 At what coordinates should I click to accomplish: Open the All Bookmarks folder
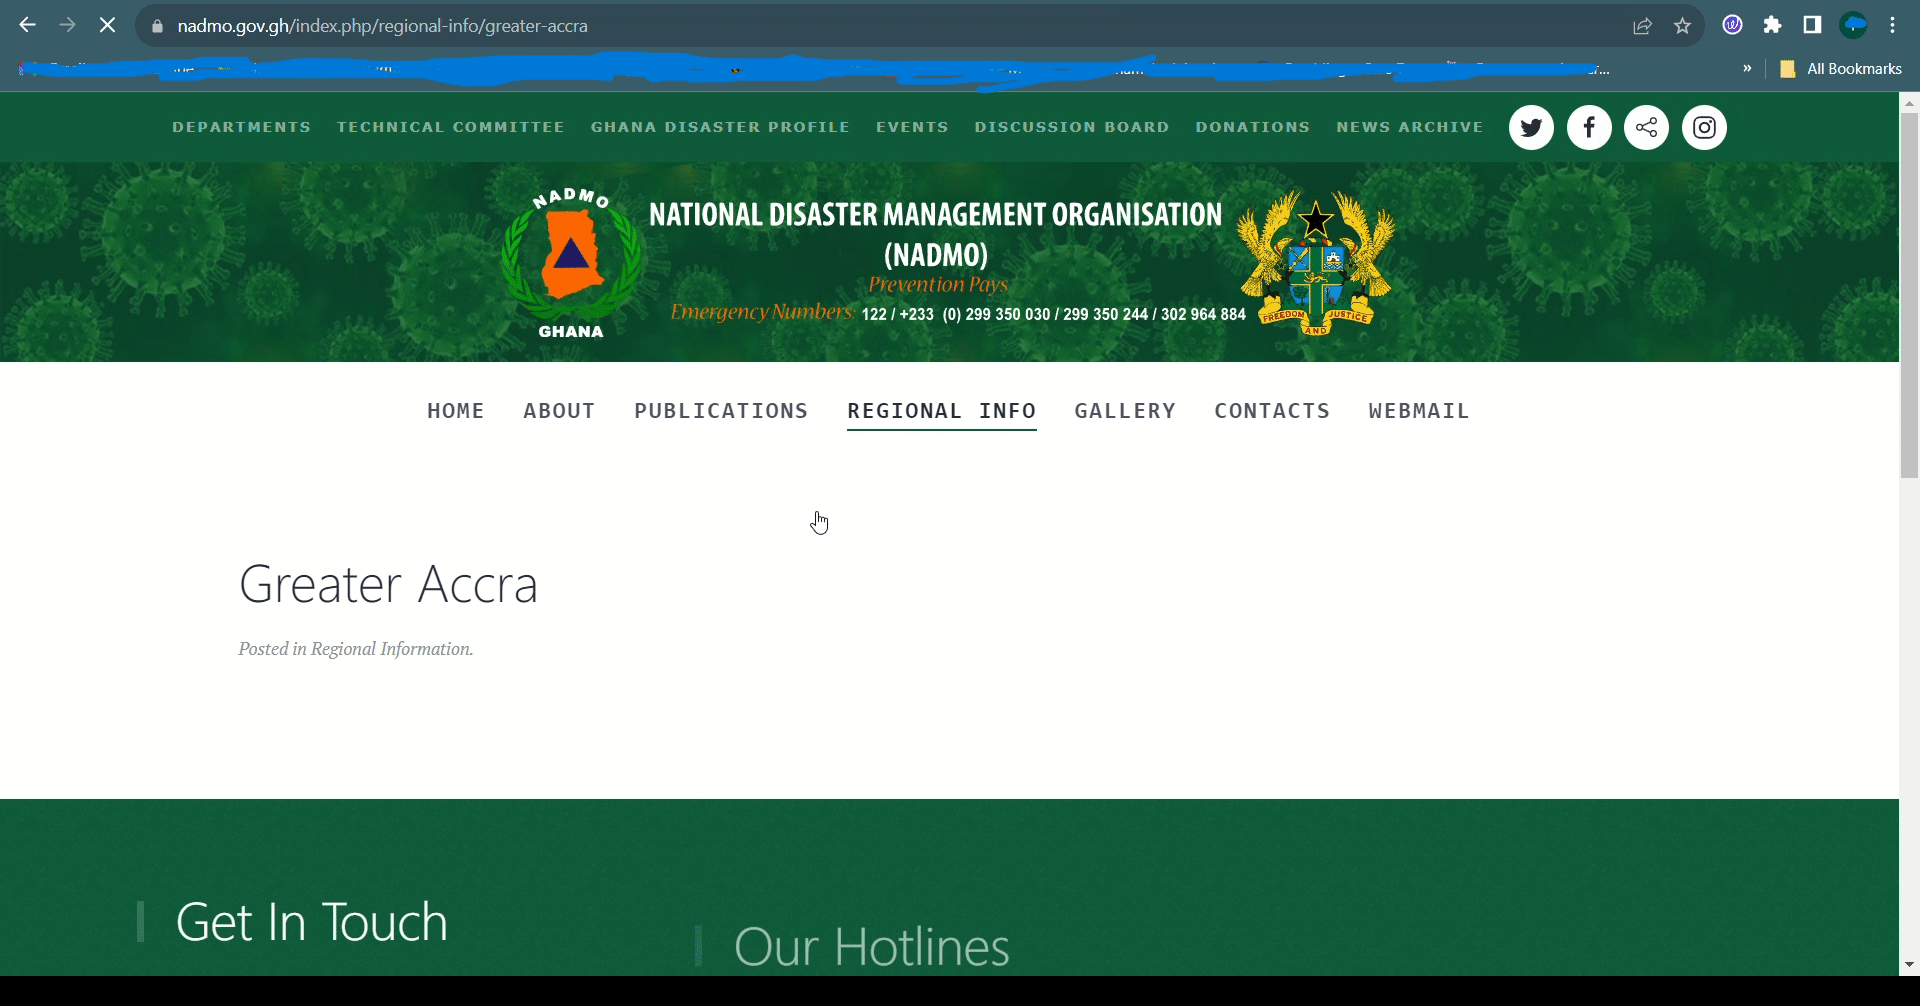pos(1841,69)
